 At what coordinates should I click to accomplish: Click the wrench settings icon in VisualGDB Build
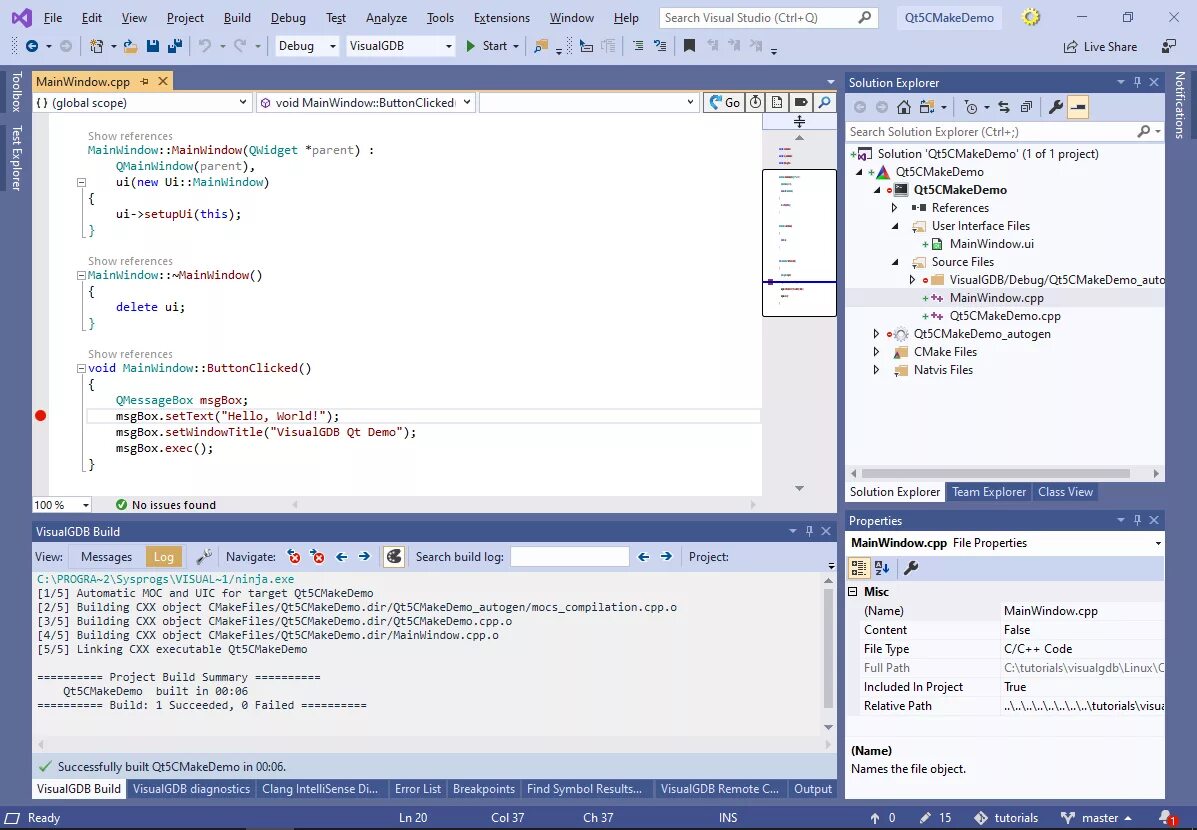(x=204, y=557)
